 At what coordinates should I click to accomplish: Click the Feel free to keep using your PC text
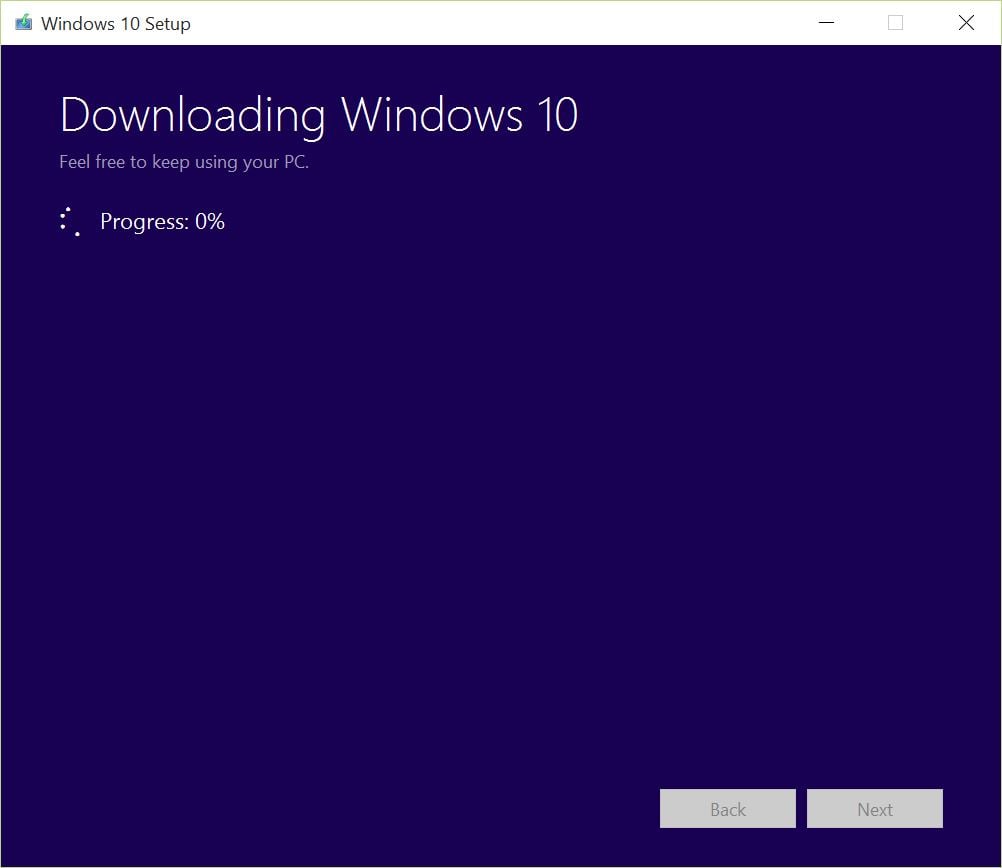pos(183,161)
